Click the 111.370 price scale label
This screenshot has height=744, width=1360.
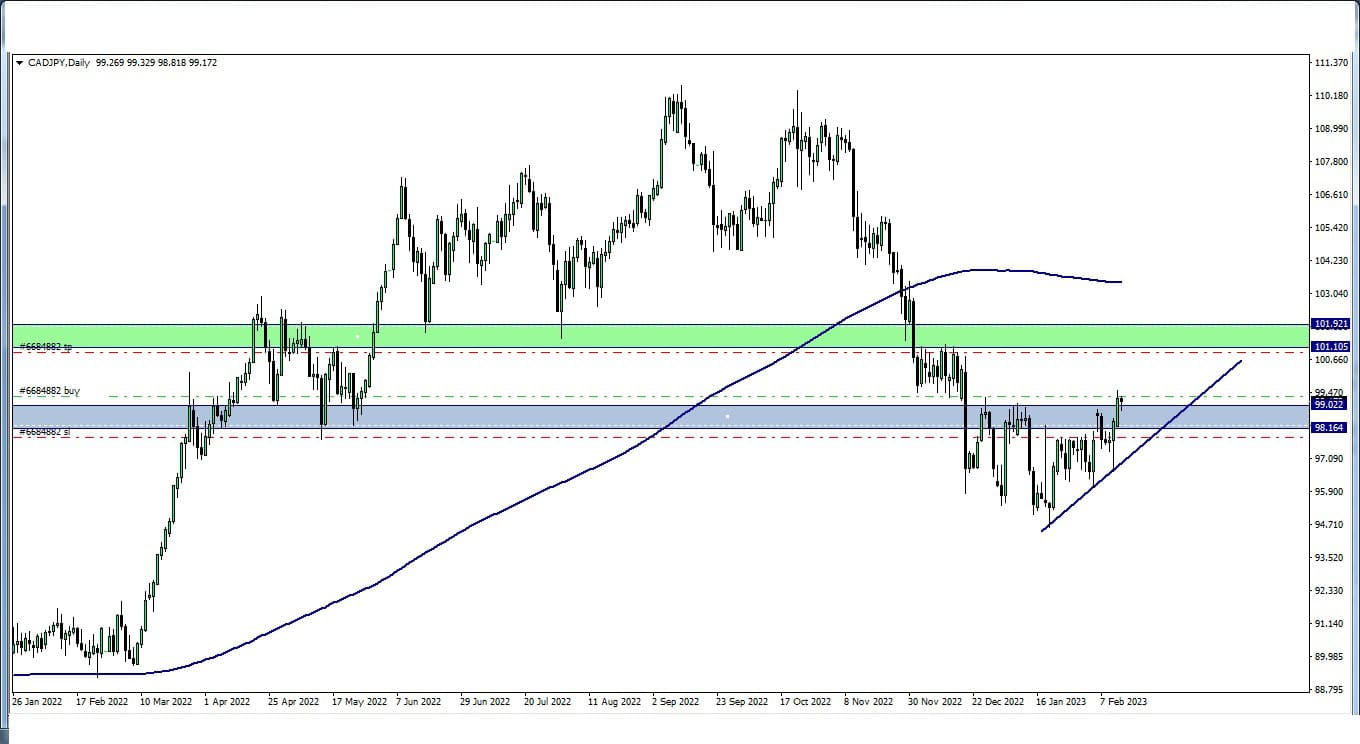[x=1332, y=63]
